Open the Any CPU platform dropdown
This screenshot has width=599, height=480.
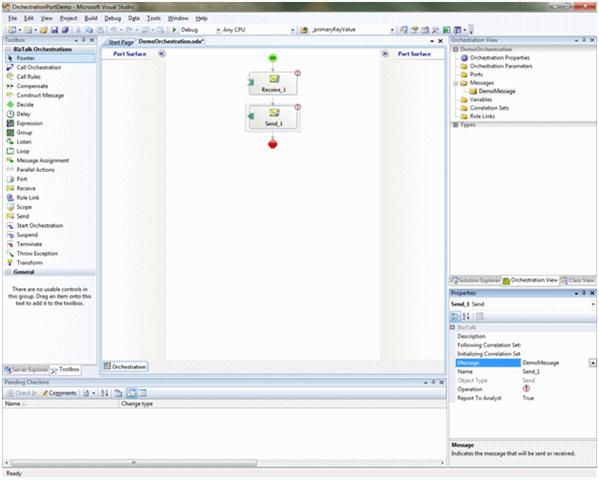(x=293, y=30)
